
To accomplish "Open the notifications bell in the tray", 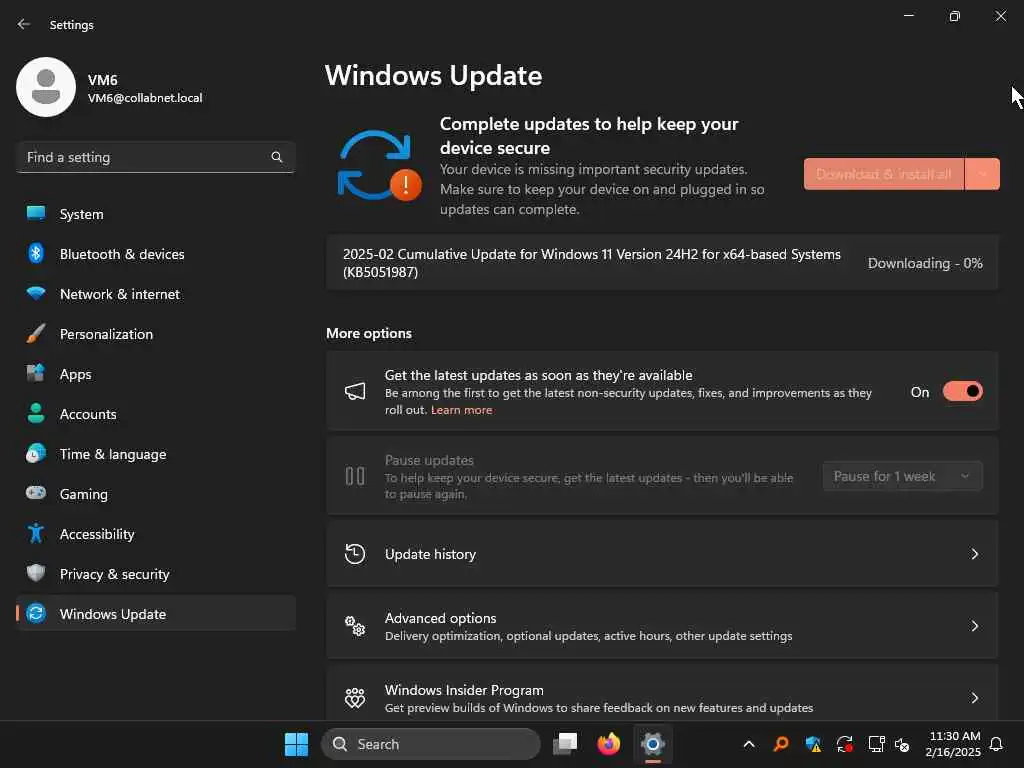I will tap(996, 744).
